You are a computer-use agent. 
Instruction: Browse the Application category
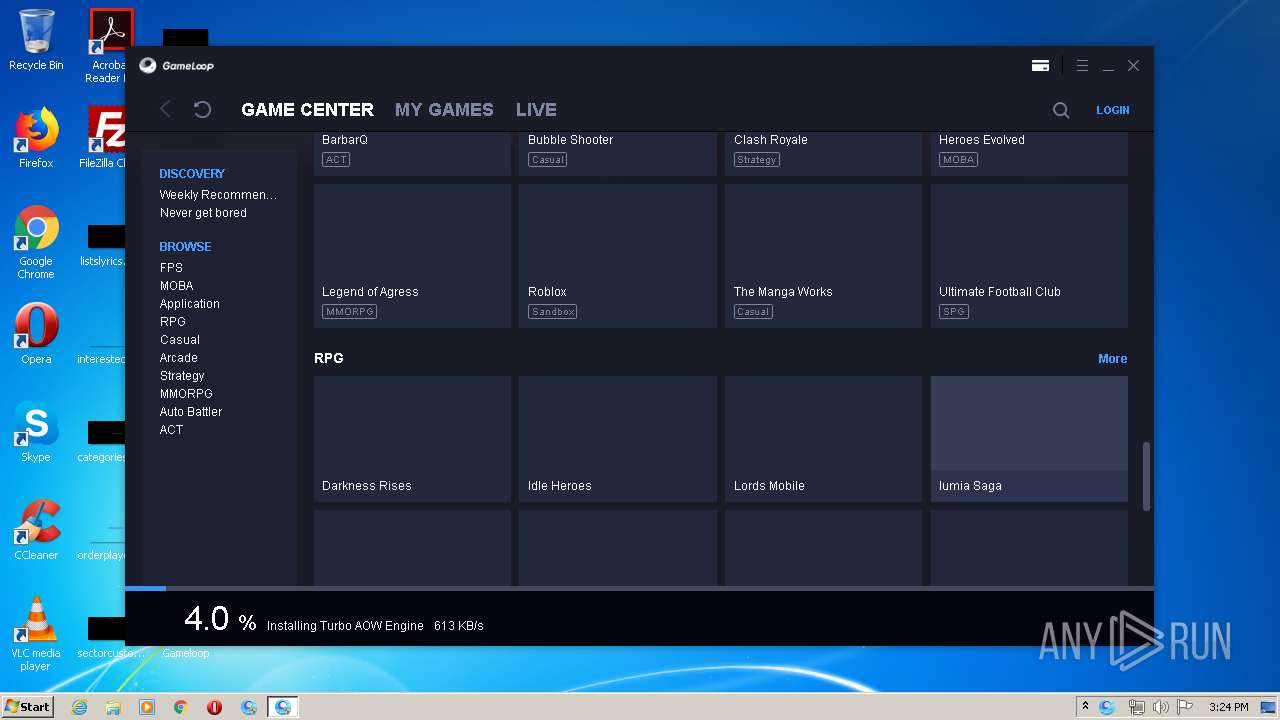(x=190, y=304)
